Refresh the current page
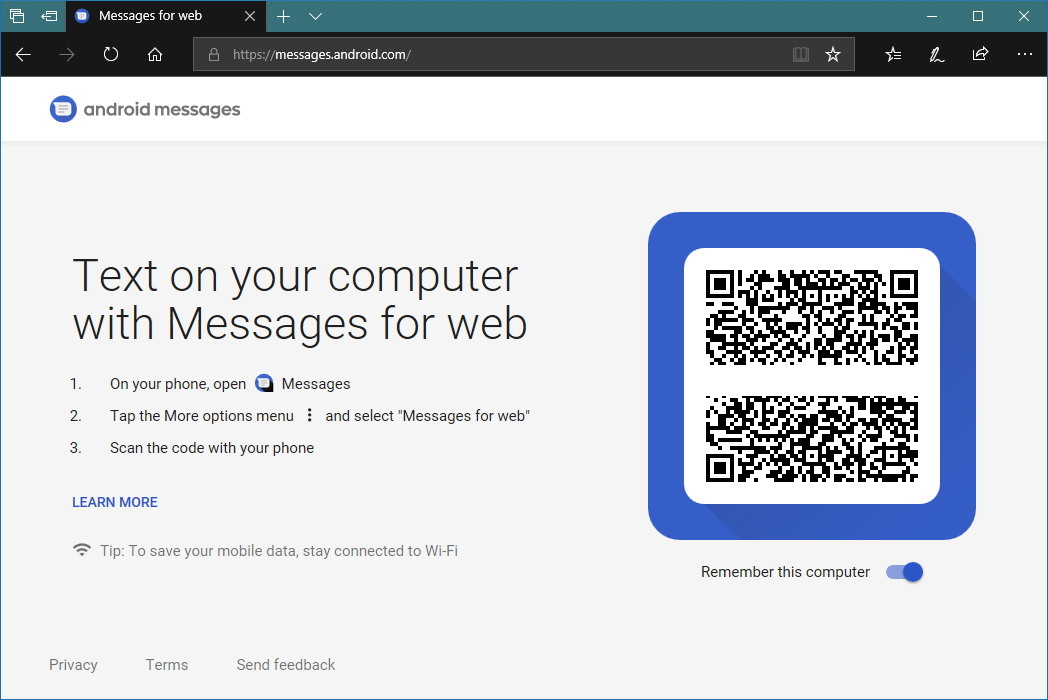 [110, 54]
